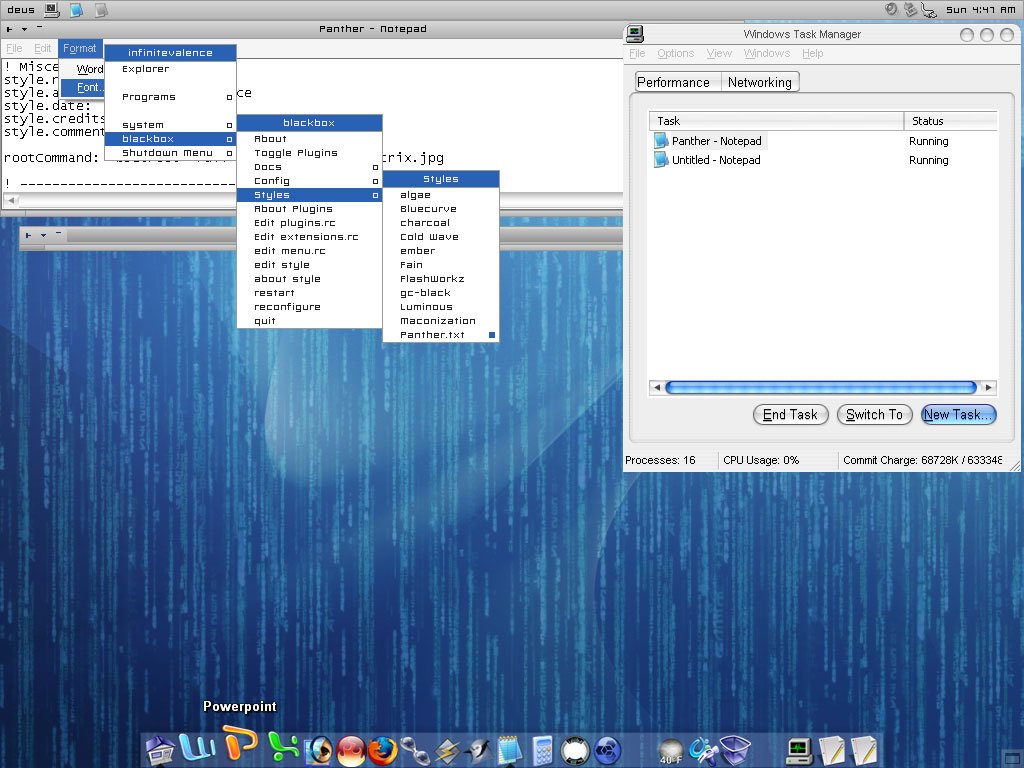Click the Task Manager title bar icon

tap(635, 34)
